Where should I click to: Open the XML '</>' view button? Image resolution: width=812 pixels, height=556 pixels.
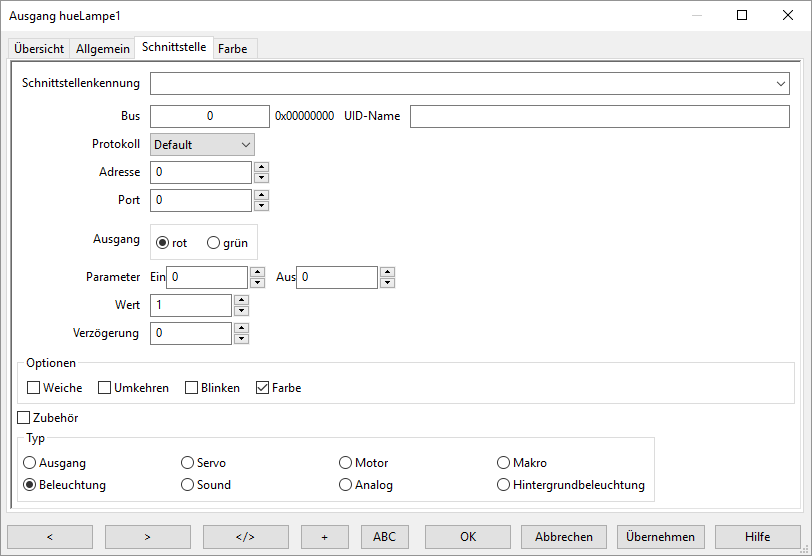(245, 537)
